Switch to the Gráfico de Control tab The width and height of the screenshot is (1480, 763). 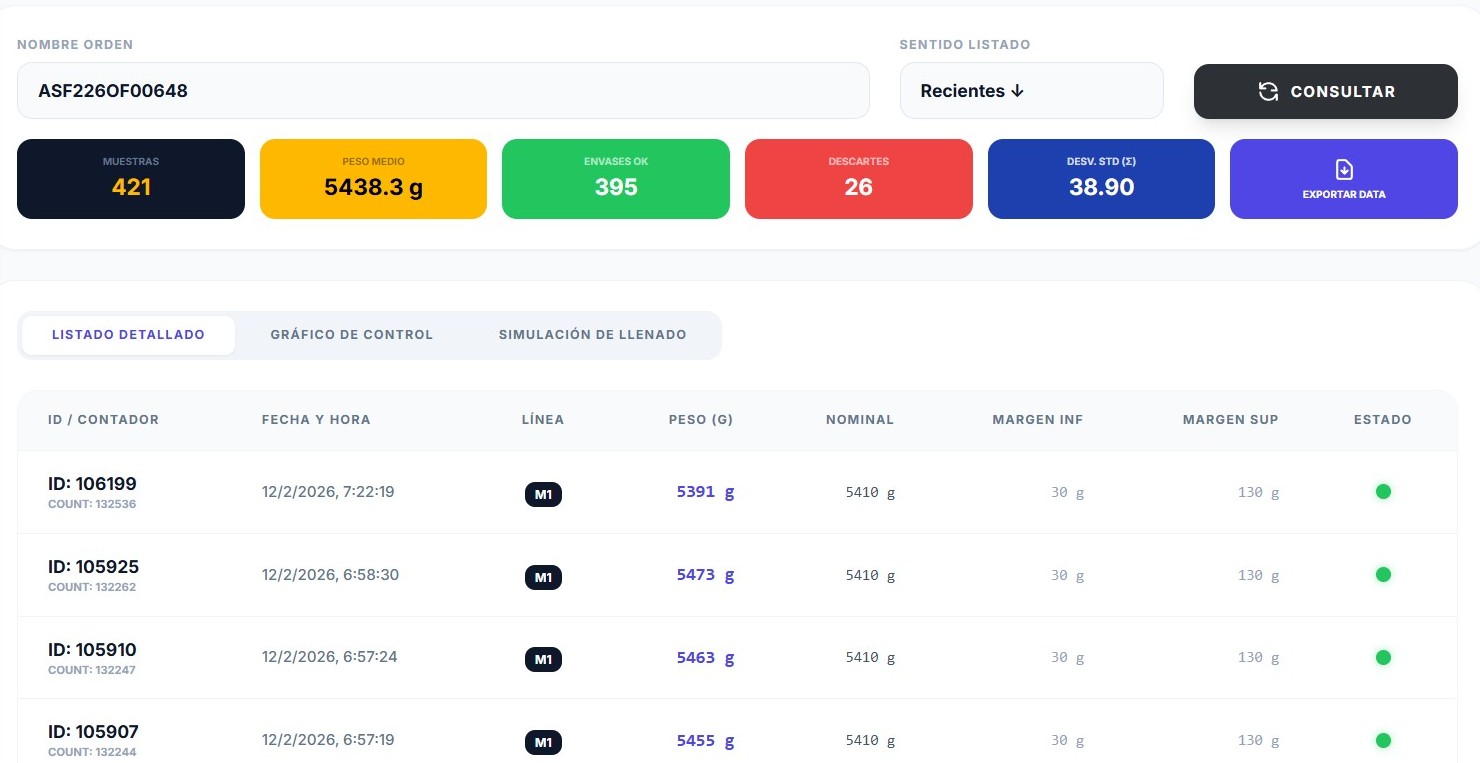[x=351, y=335]
